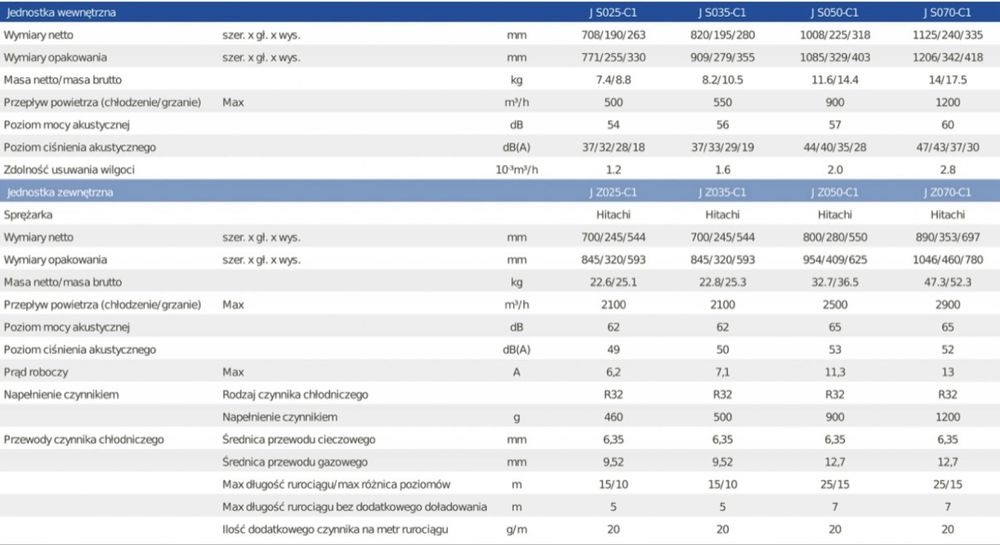The height and width of the screenshot is (545, 1000).
Task: Click the mass value '8.2/10.5'
Action: (722, 80)
